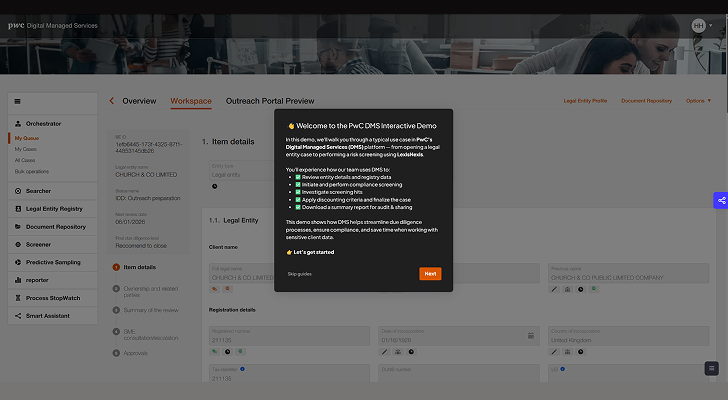This screenshot has width=728, height=400.
Task: Select My Queue in the sidebar
Action: (27, 138)
